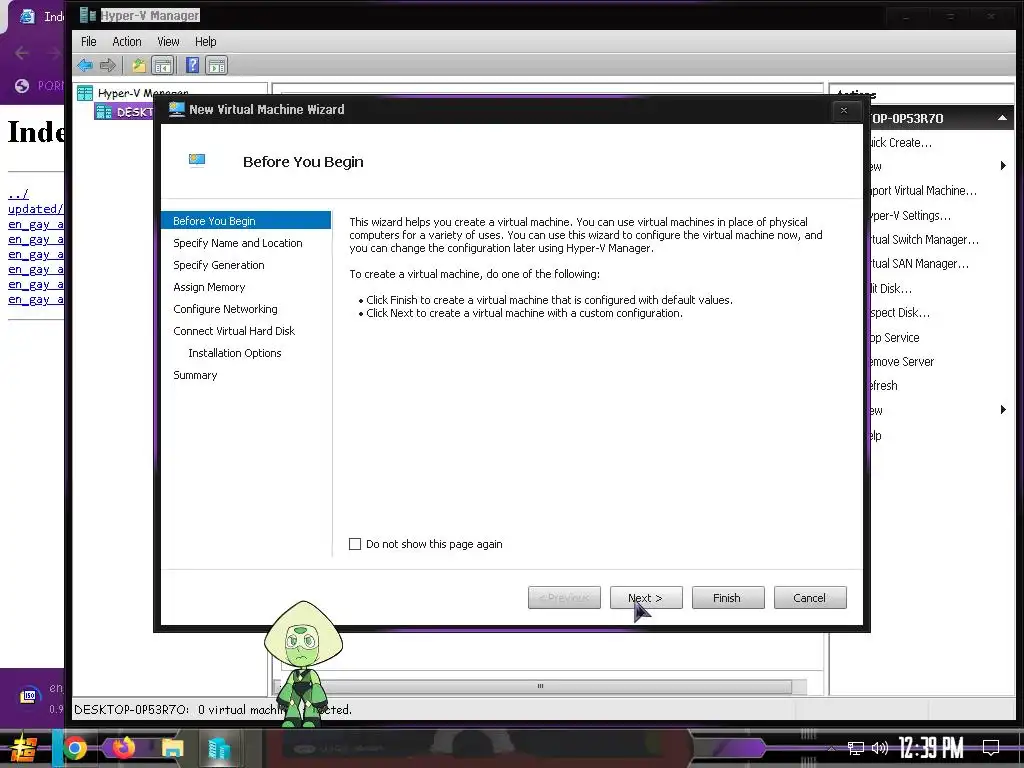Click the horizontal scrollbar in the center pane
The height and width of the screenshot is (768, 1024).
pyautogui.click(x=540, y=686)
